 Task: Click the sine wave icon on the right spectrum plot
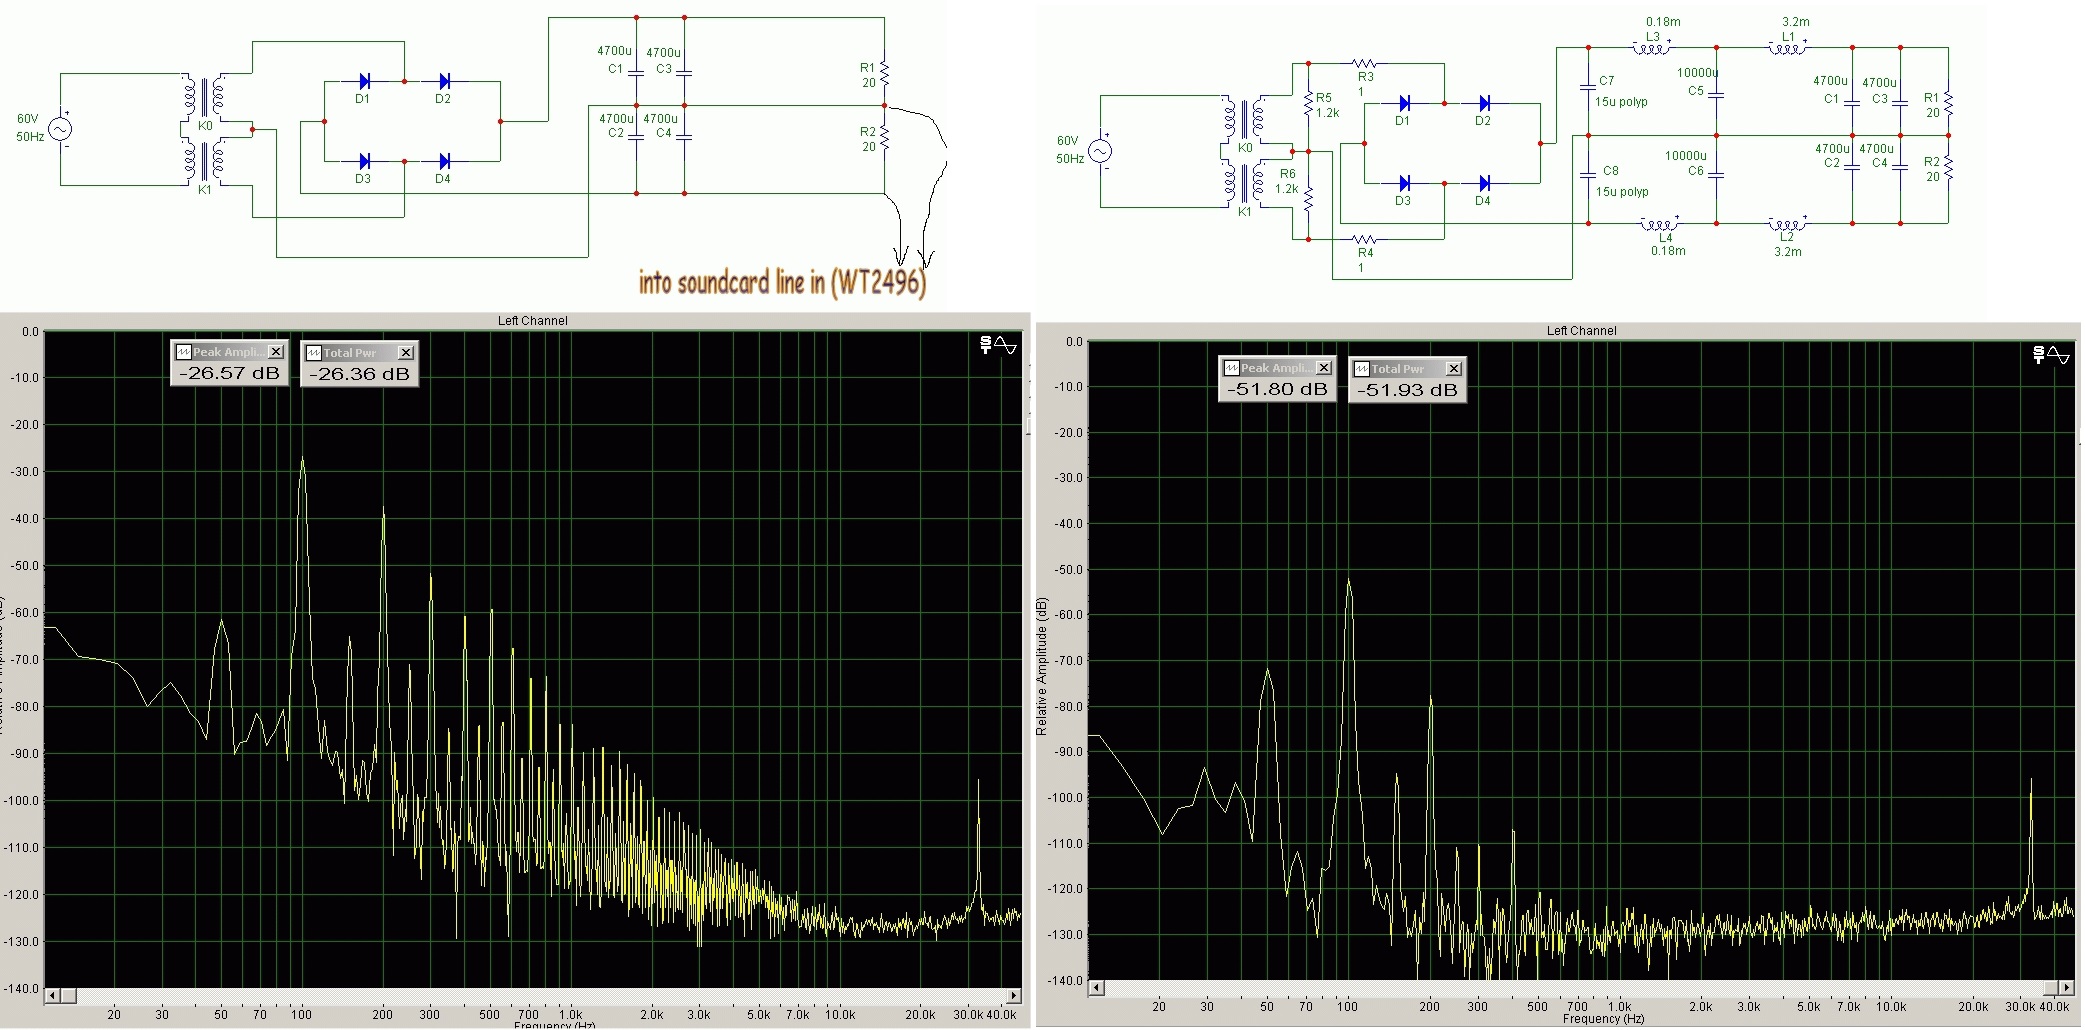point(2059,355)
